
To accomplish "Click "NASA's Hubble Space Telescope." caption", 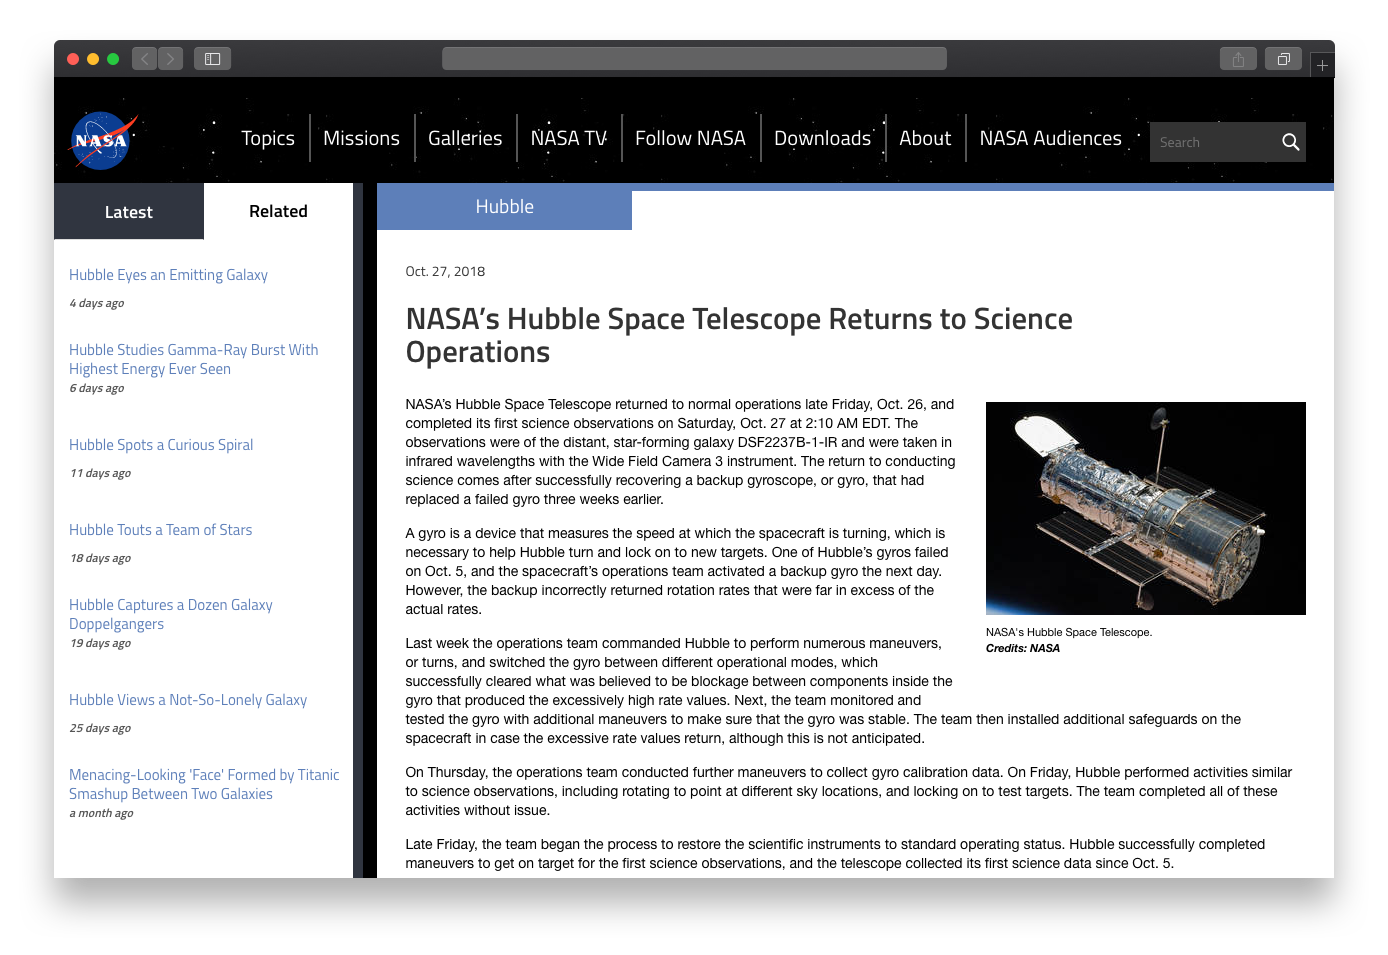I will click(x=1069, y=633).
